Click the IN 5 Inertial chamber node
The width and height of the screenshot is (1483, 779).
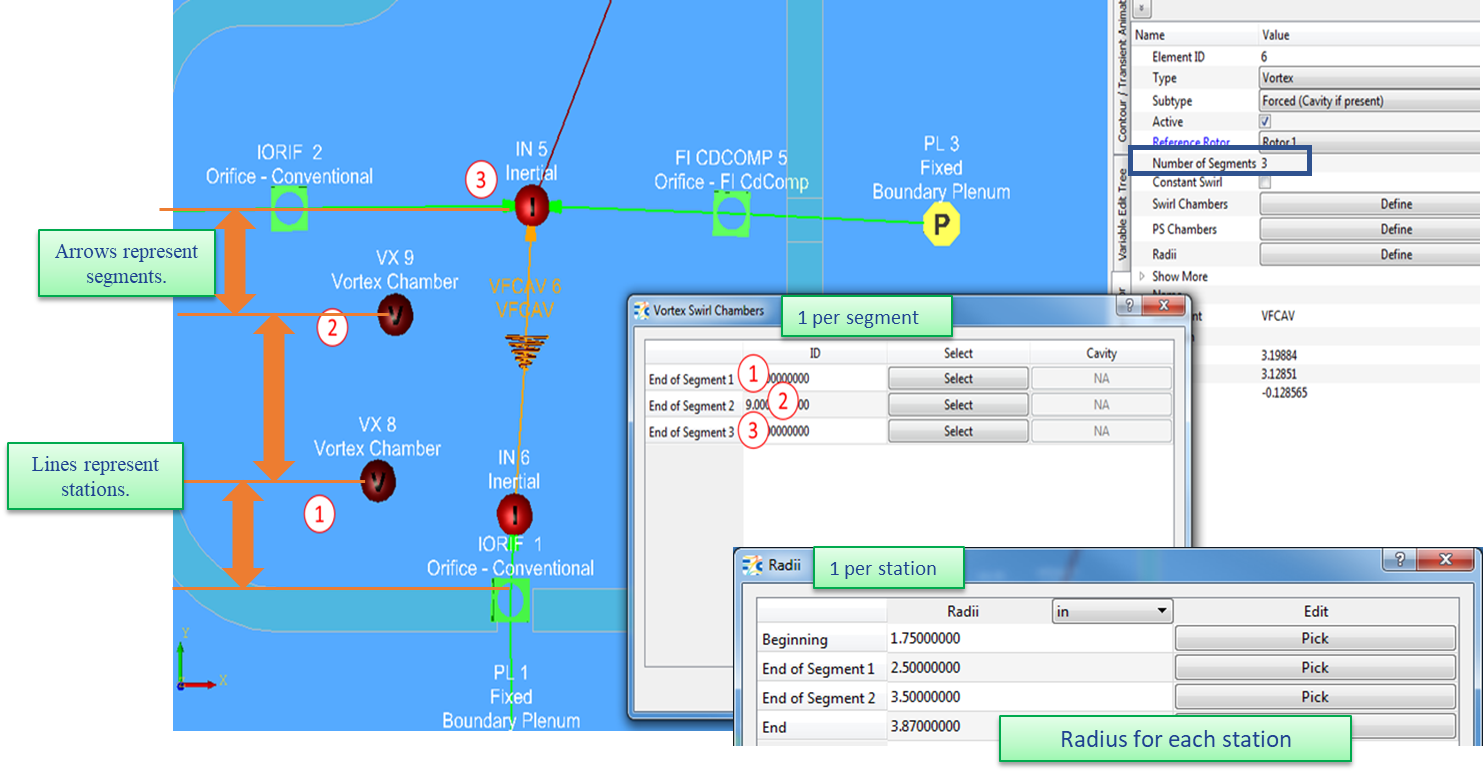[x=532, y=206]
